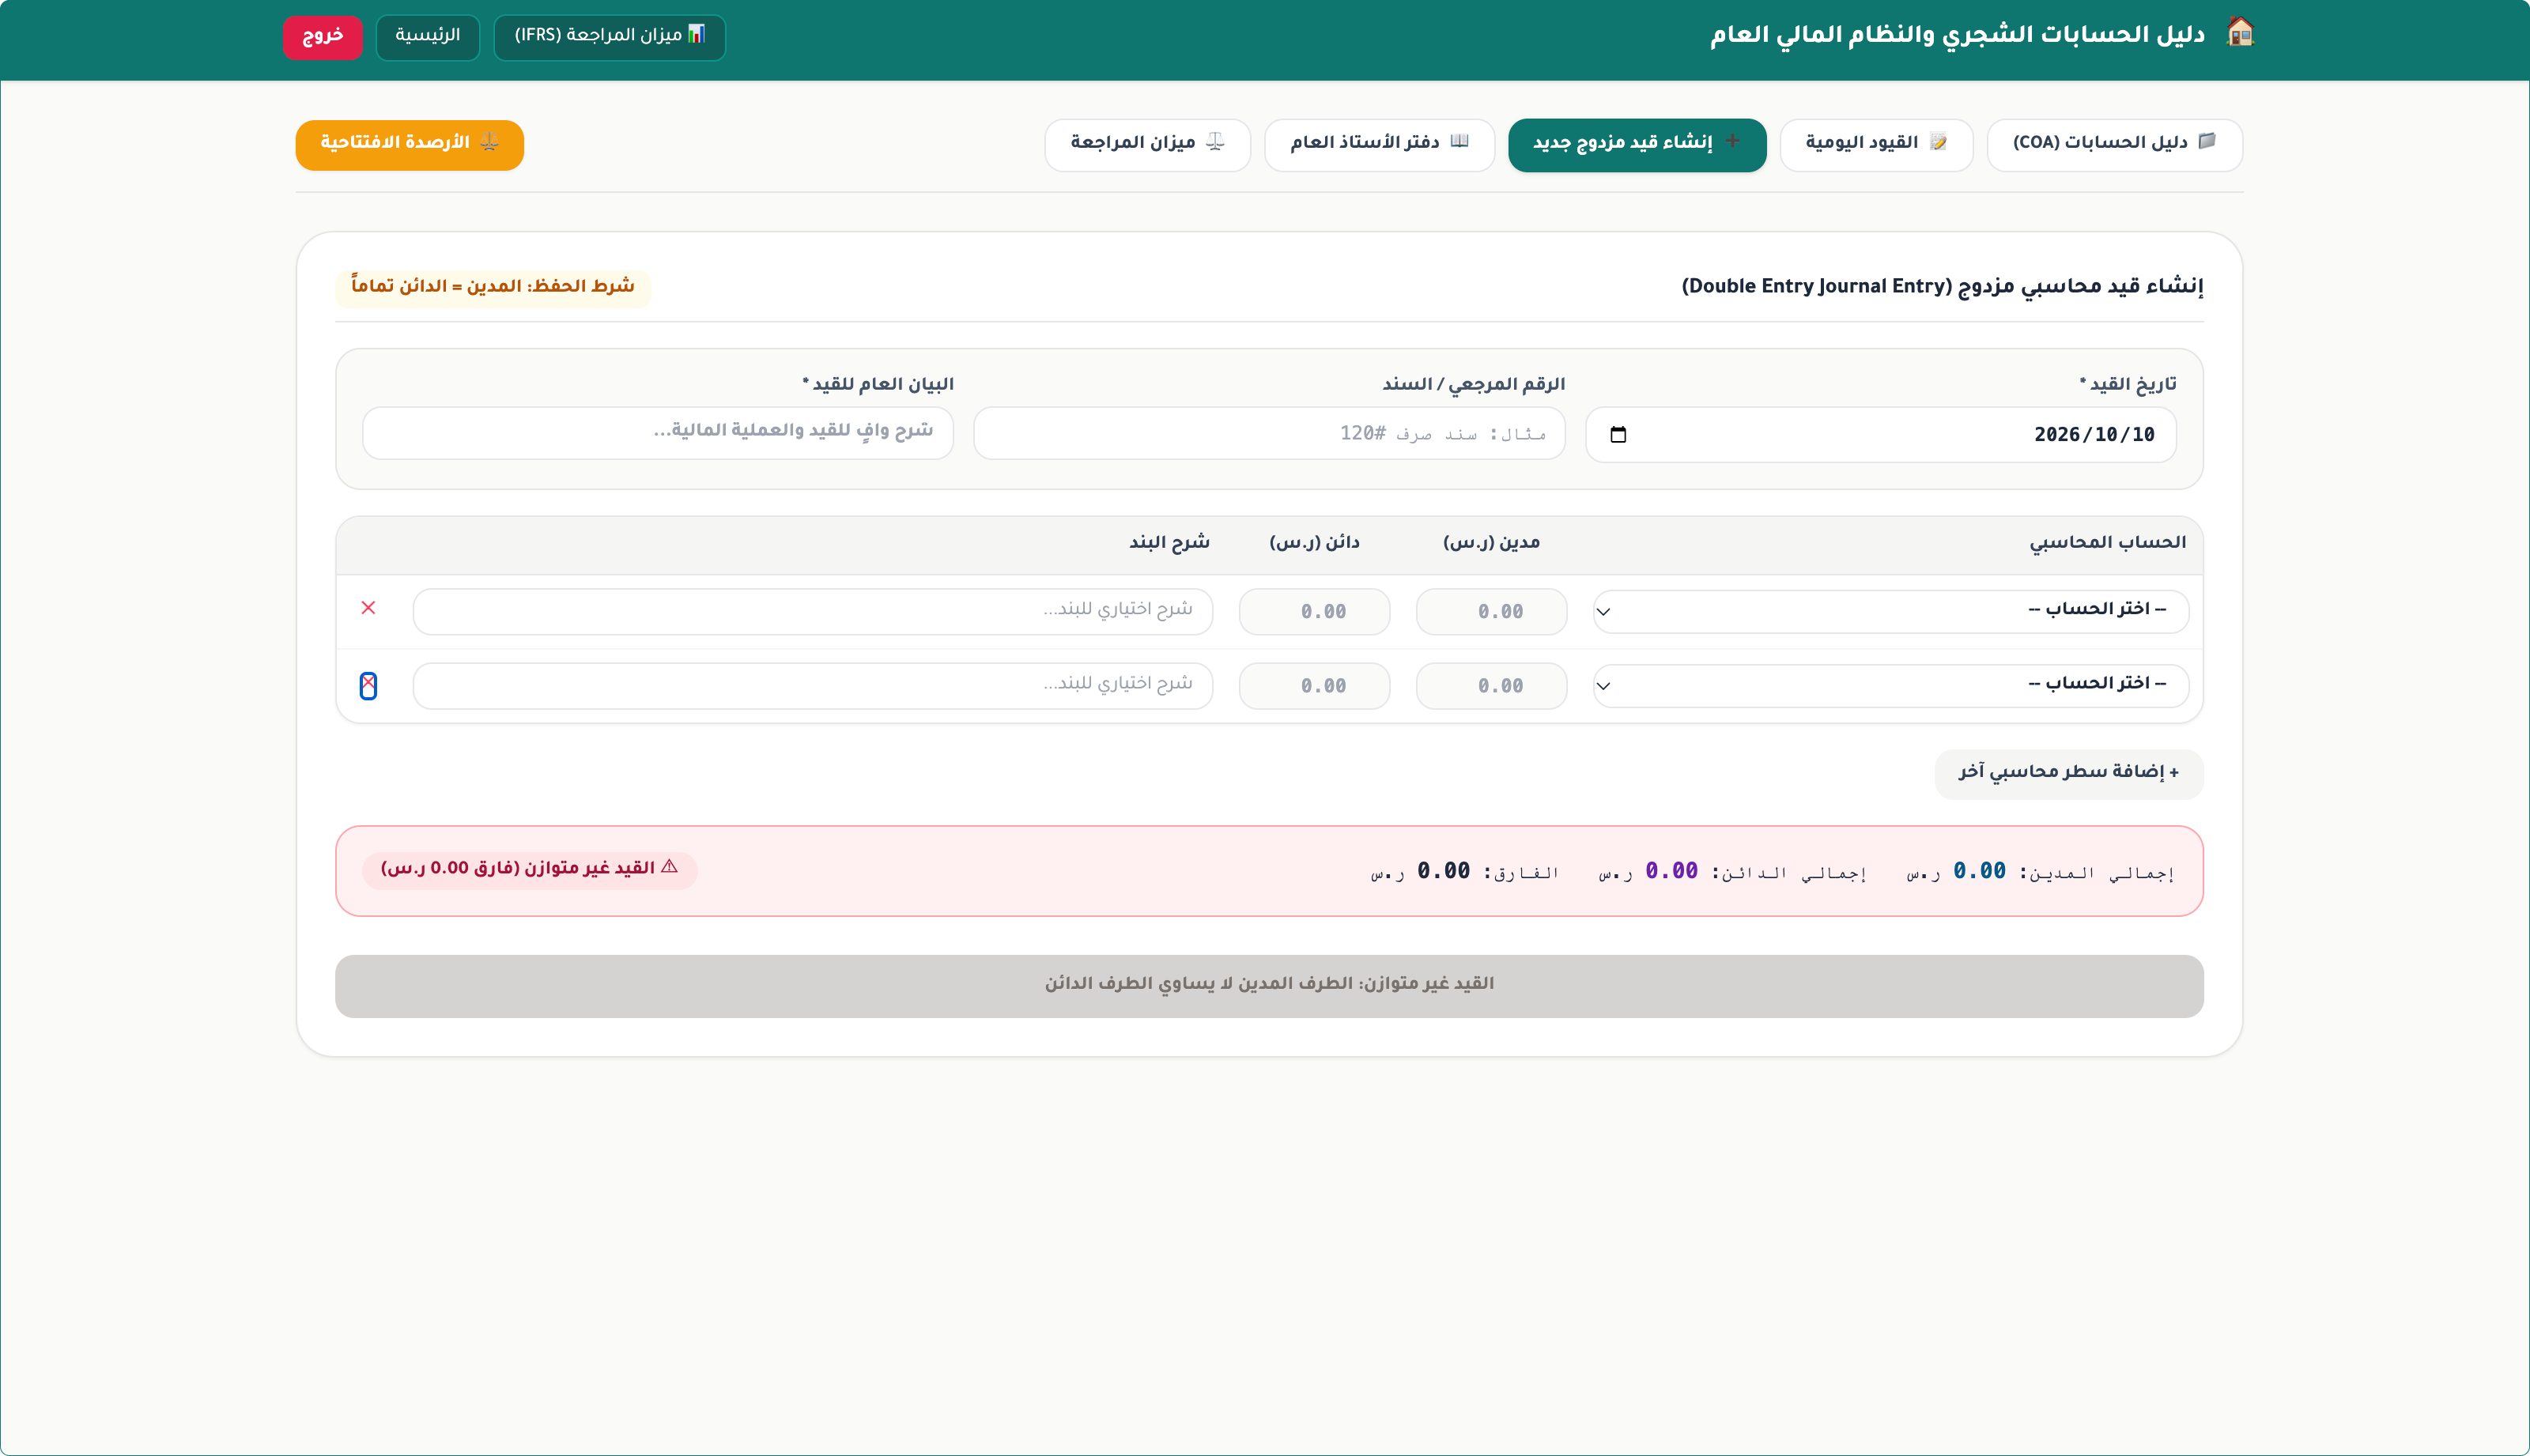
Task: Expand the second account selector dropdown
Action: tap(1890, 686)
